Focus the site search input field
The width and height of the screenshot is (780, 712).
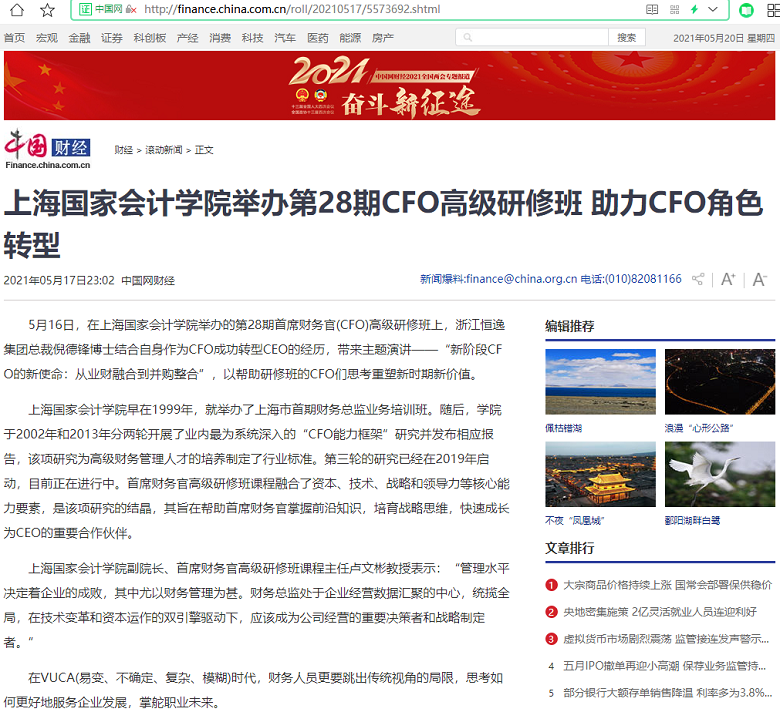tap(532, 38)
